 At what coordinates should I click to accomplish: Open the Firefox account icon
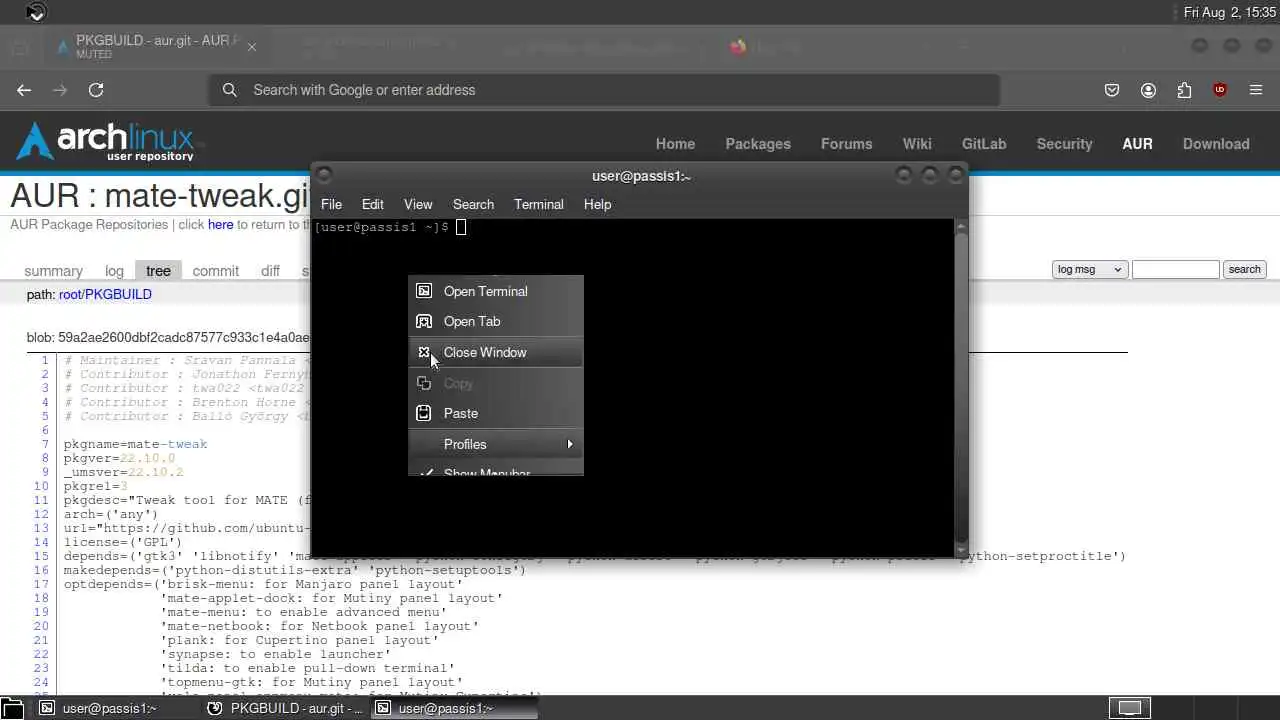click(1148, 90)
